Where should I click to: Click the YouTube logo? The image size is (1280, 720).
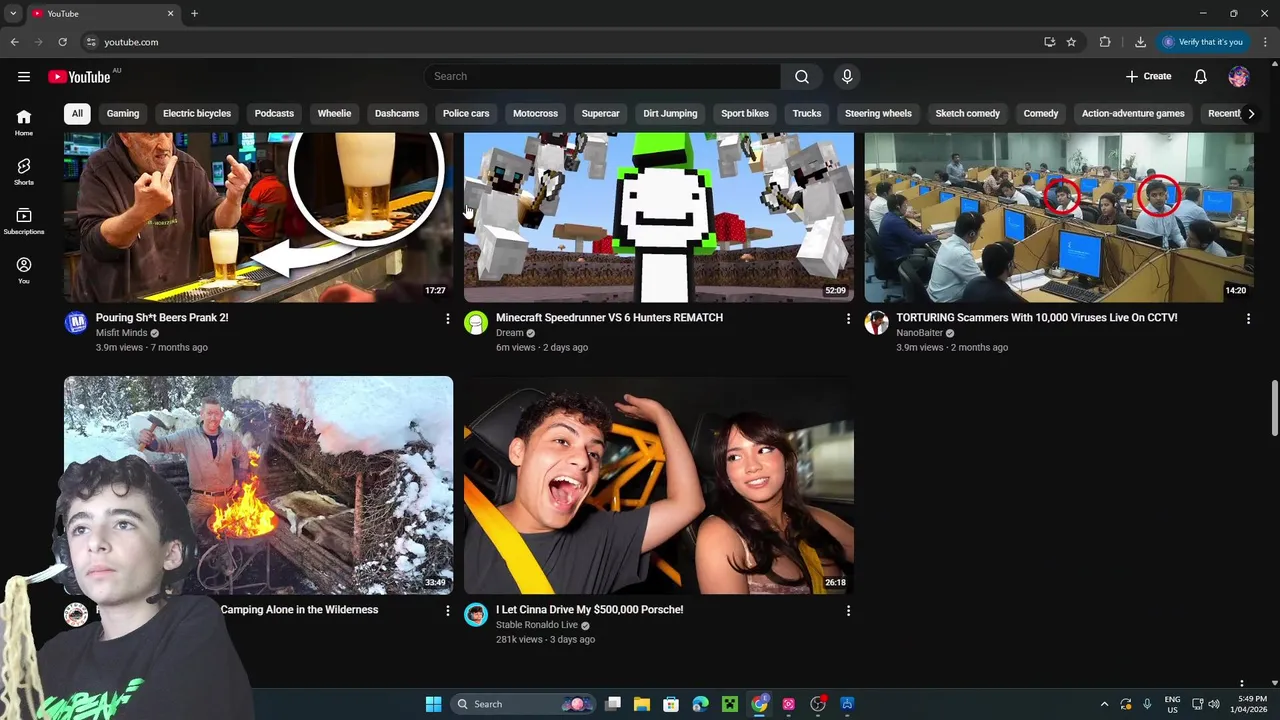[80, 77]
